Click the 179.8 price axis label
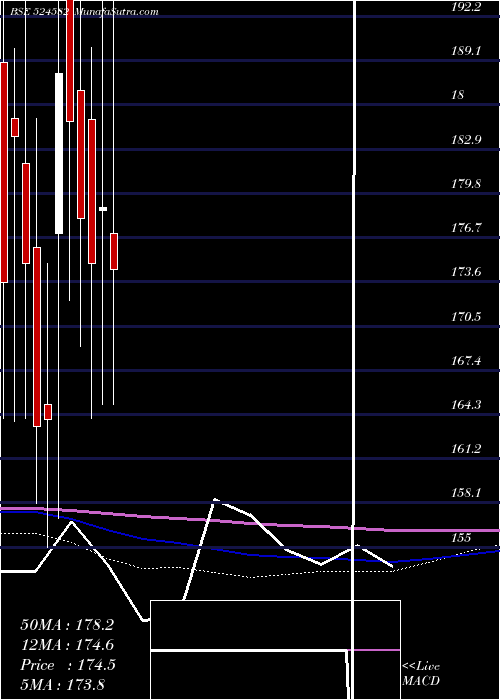500x700 pixels. 465,184
